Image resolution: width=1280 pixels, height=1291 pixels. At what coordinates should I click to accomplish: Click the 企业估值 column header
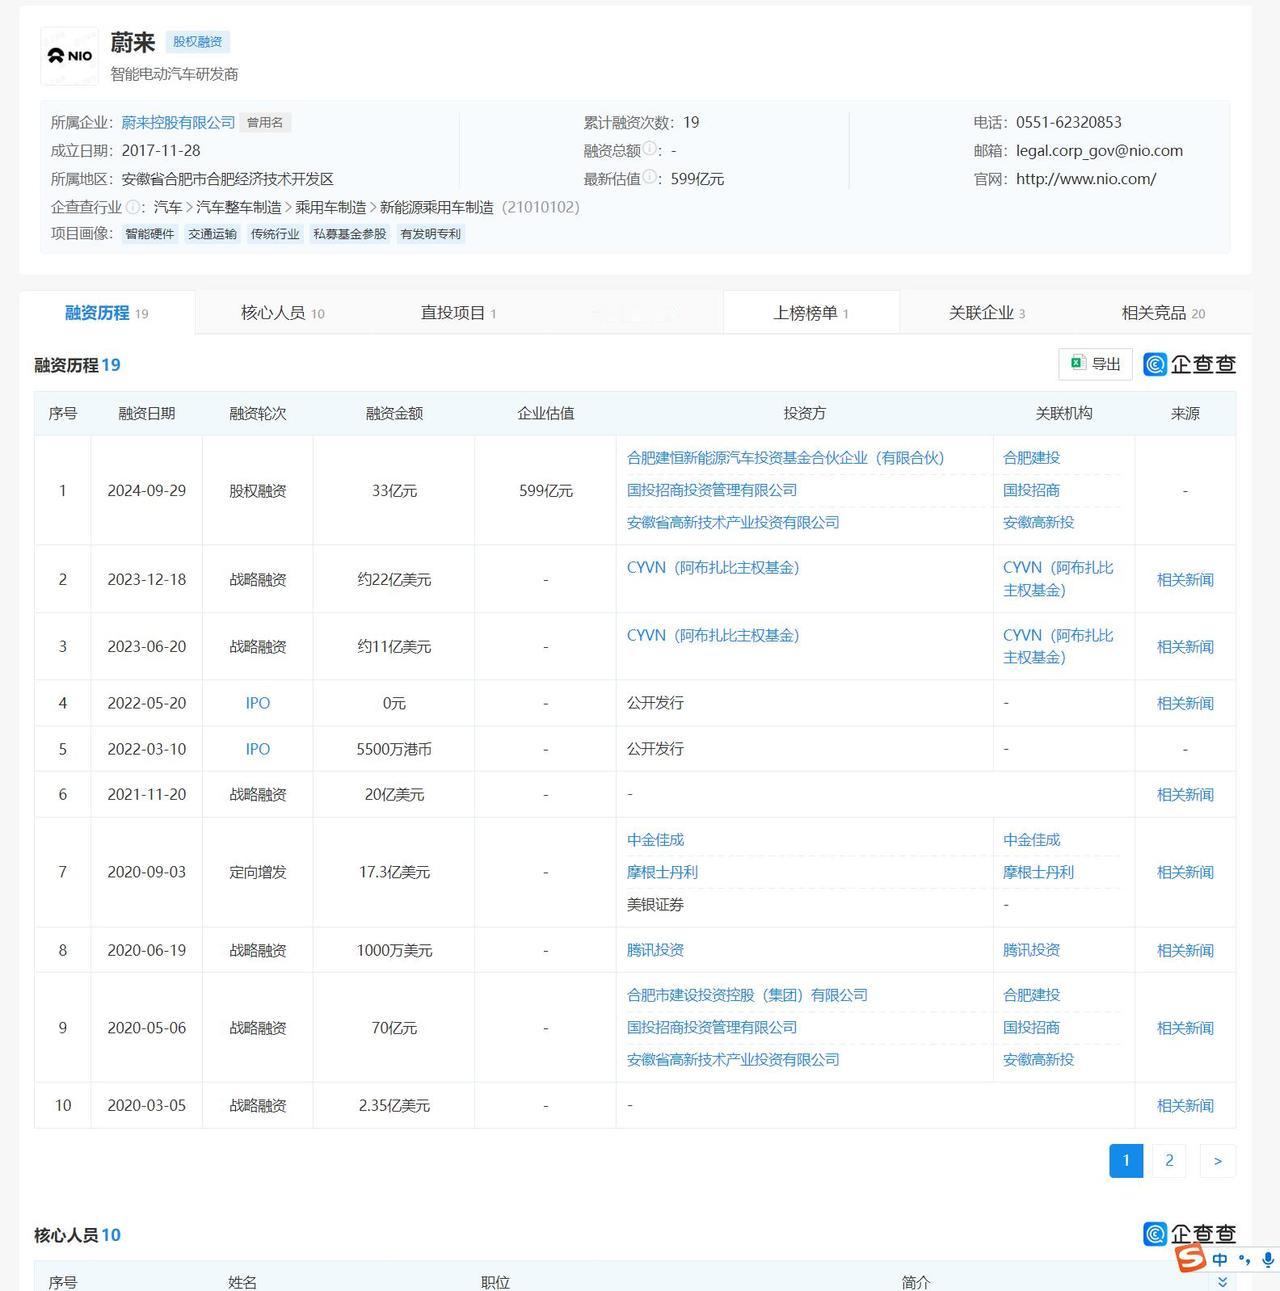tap(546, 413)
